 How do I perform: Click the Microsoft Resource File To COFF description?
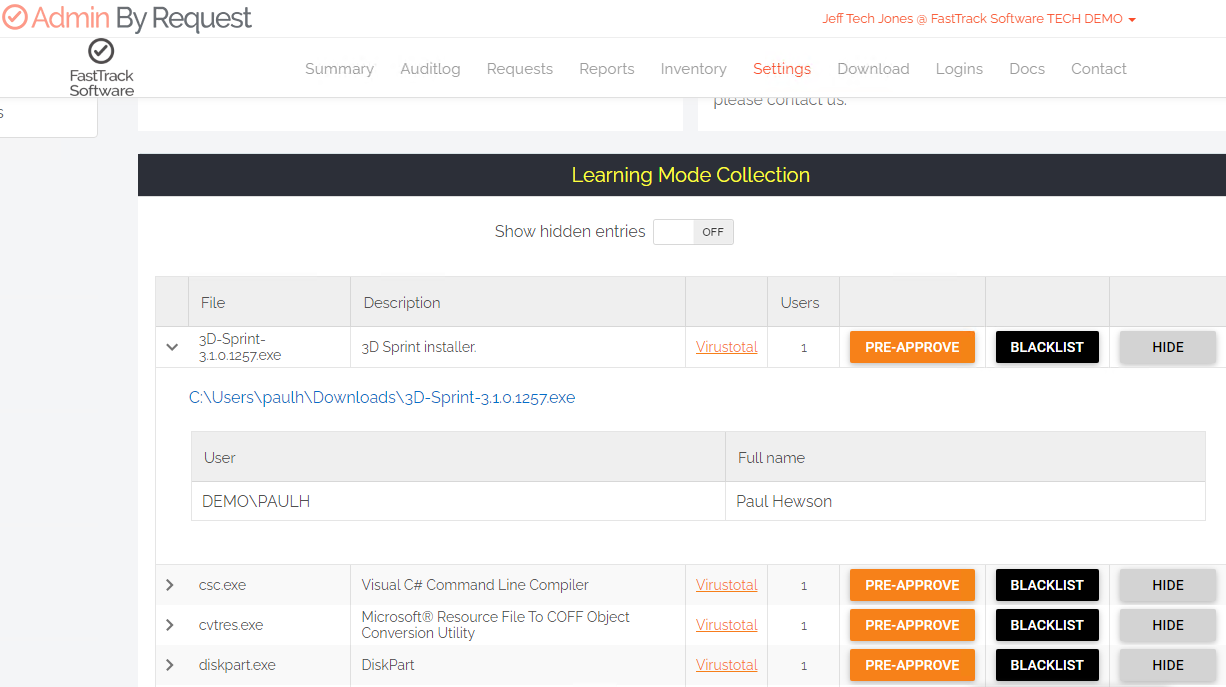click(x=496, y=625)
